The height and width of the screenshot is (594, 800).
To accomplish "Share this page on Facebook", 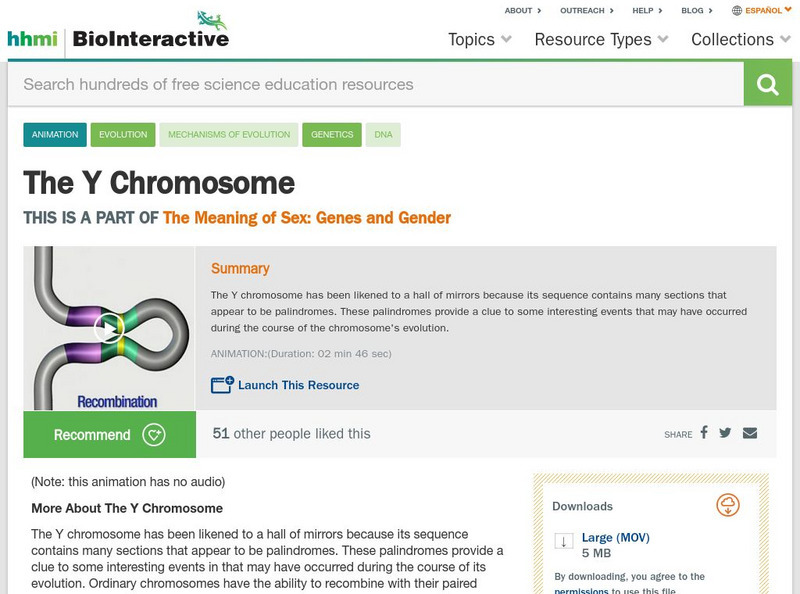I will 704,433.
